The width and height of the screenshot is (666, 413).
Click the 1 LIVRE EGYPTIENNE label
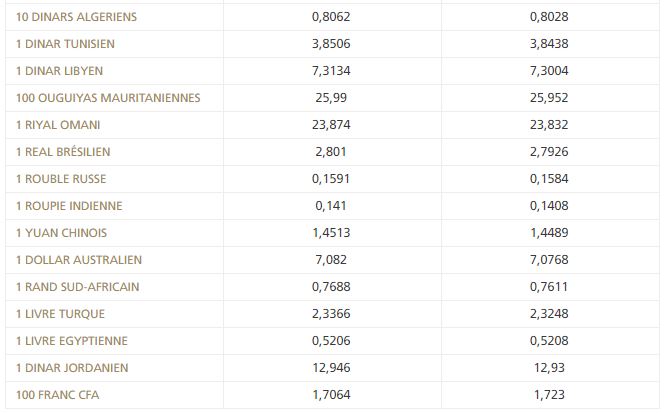pyautogui.click(x=71, y=341)
